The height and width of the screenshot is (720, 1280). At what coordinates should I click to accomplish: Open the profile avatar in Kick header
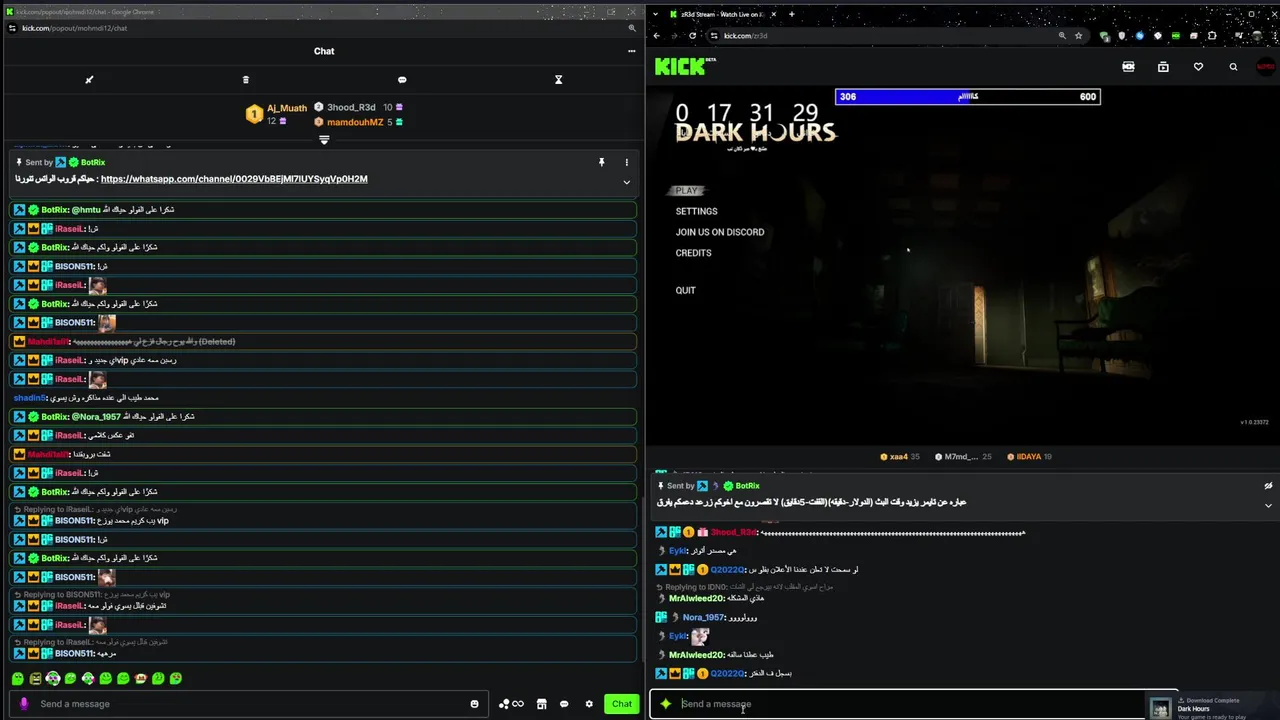pos(1265,67)
